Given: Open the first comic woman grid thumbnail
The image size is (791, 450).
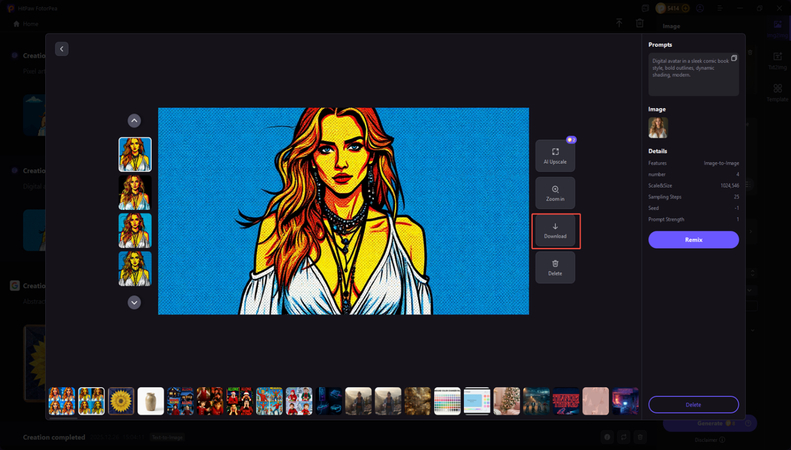Looking at the screenshot, I should (62, 401).
